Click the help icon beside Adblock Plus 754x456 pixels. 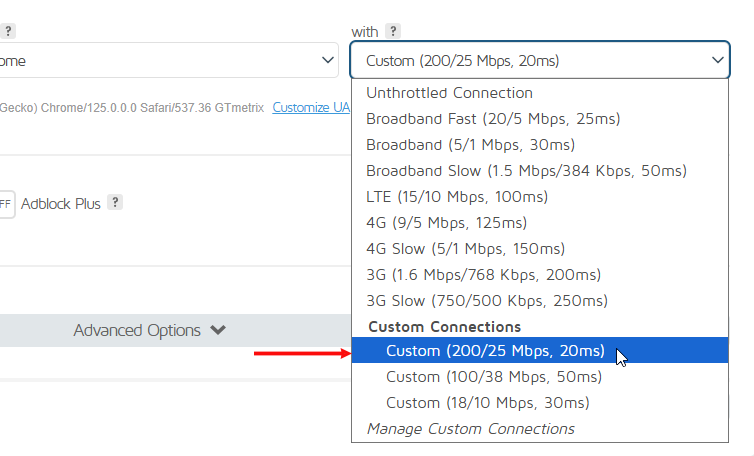point(115,203)
